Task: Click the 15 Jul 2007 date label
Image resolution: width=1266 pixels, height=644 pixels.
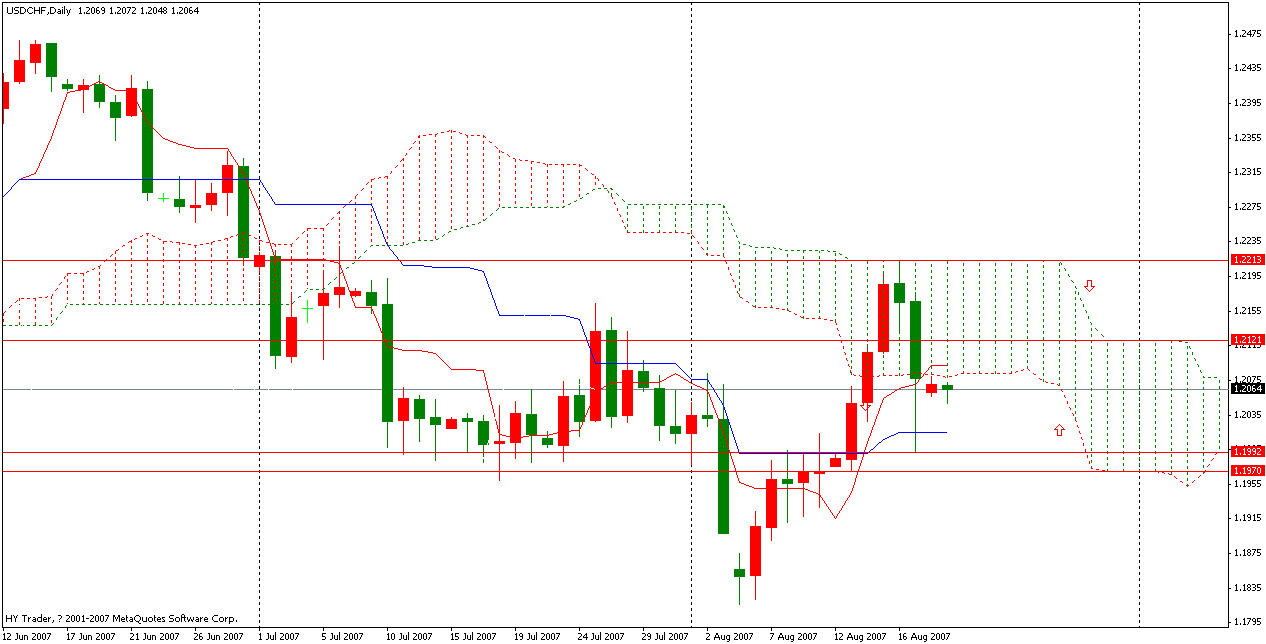Action: 474,636
